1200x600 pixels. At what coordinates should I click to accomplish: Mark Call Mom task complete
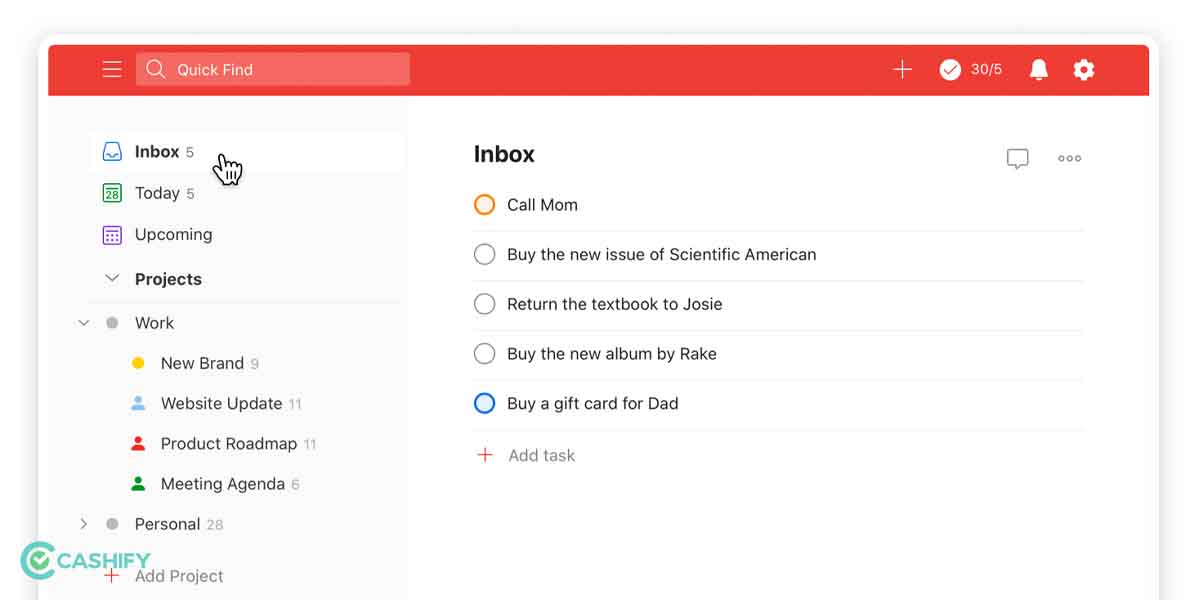pyautogui.click(x=485, y=205)
